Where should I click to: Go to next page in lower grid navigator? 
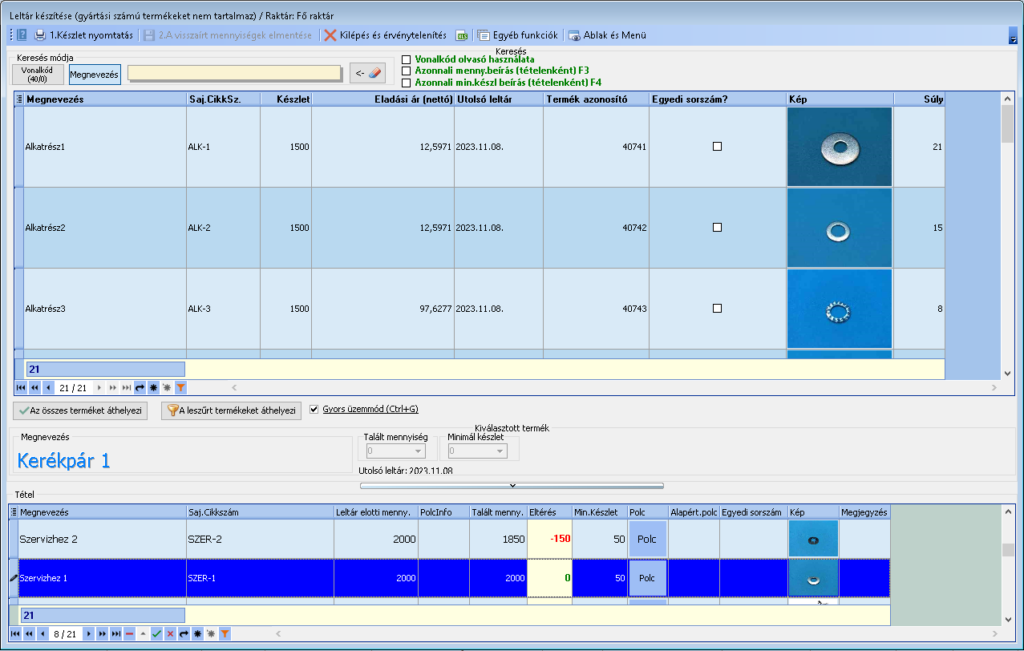(x=102, y=633)
